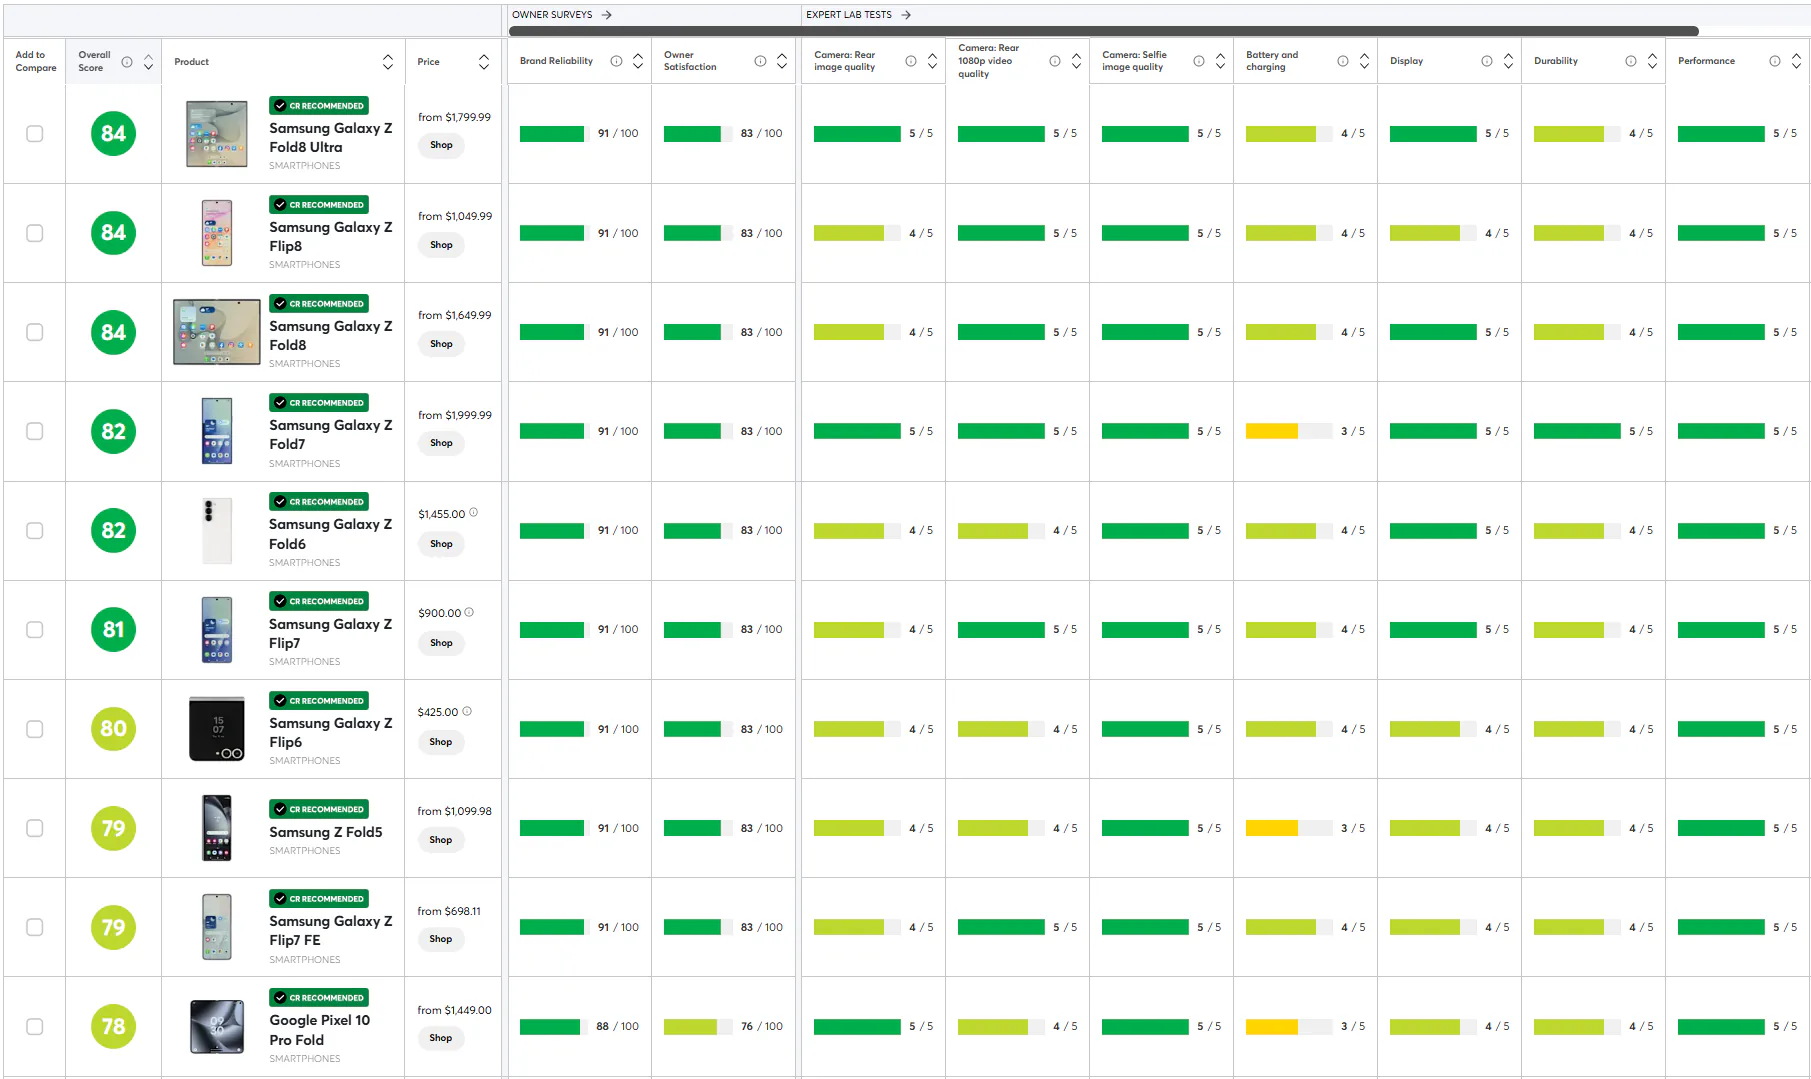
Task: Click the 80 score badge for Flip6
Action: pos(113,729)
